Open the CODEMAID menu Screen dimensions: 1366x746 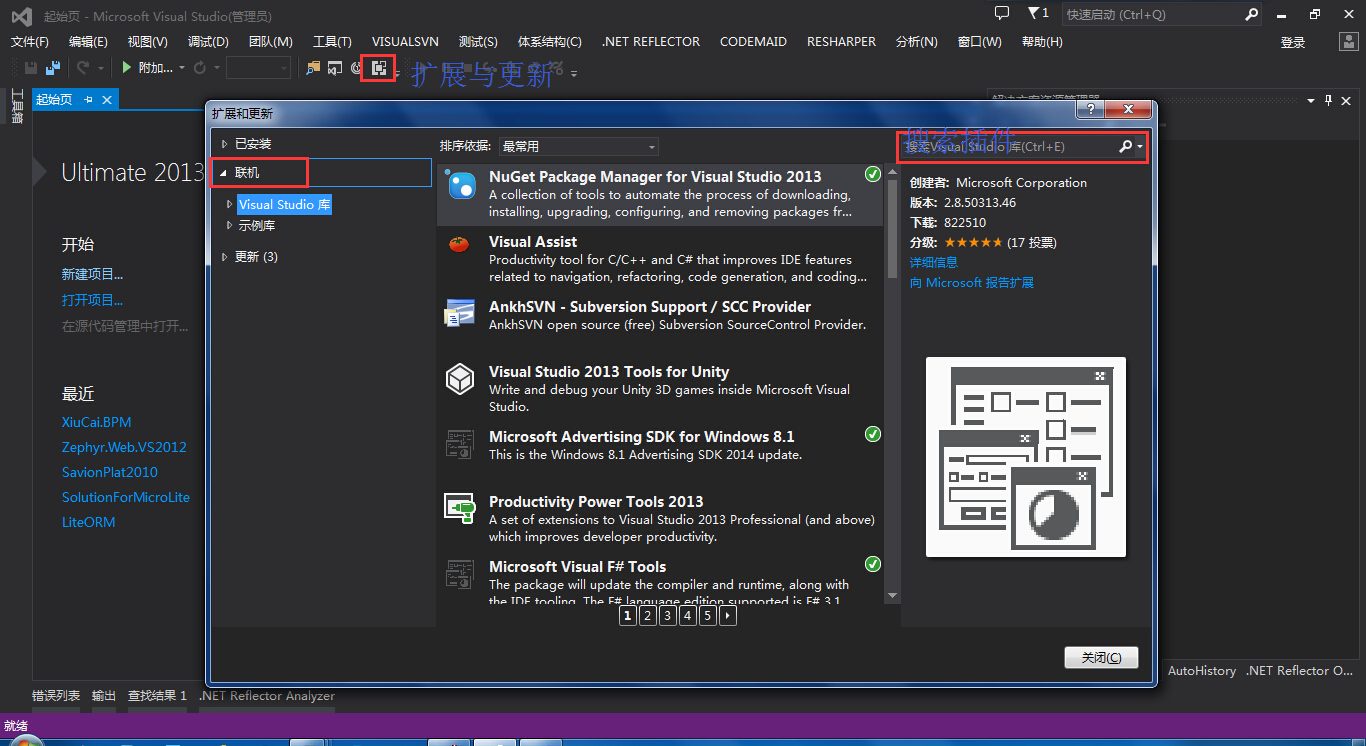pyautogui.click(x=753, y=42)
